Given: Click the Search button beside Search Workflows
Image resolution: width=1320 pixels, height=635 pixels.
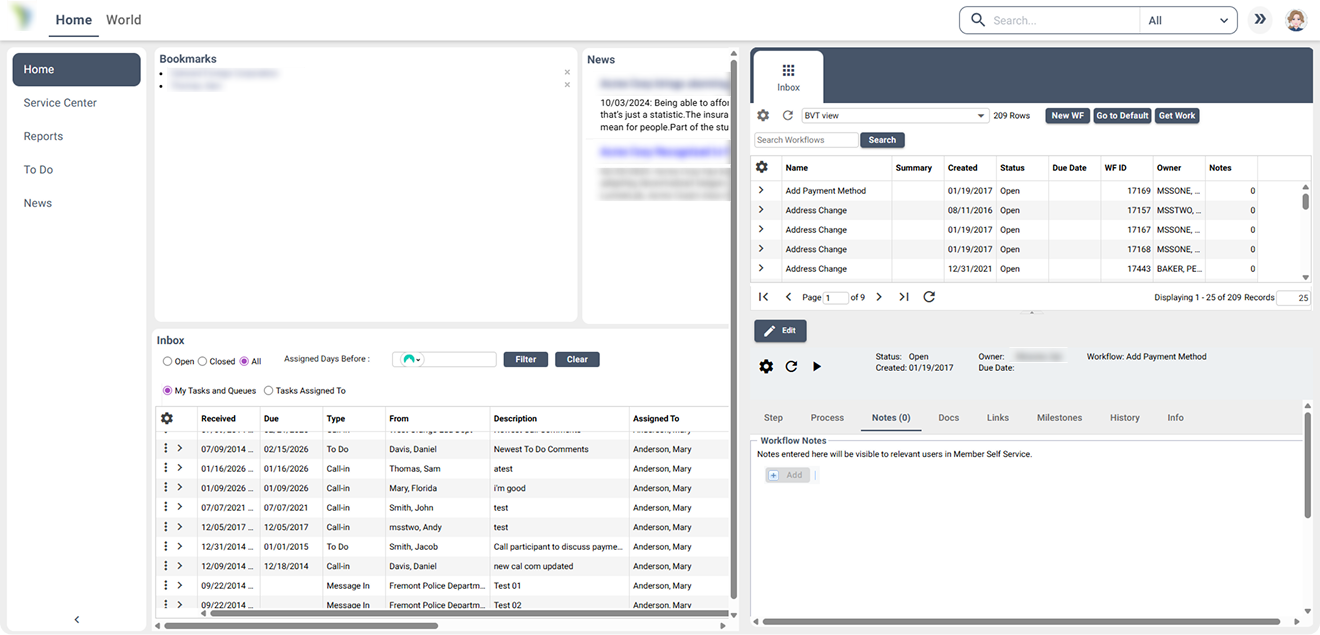Looking at the screenshot, I should coord(882,140).
